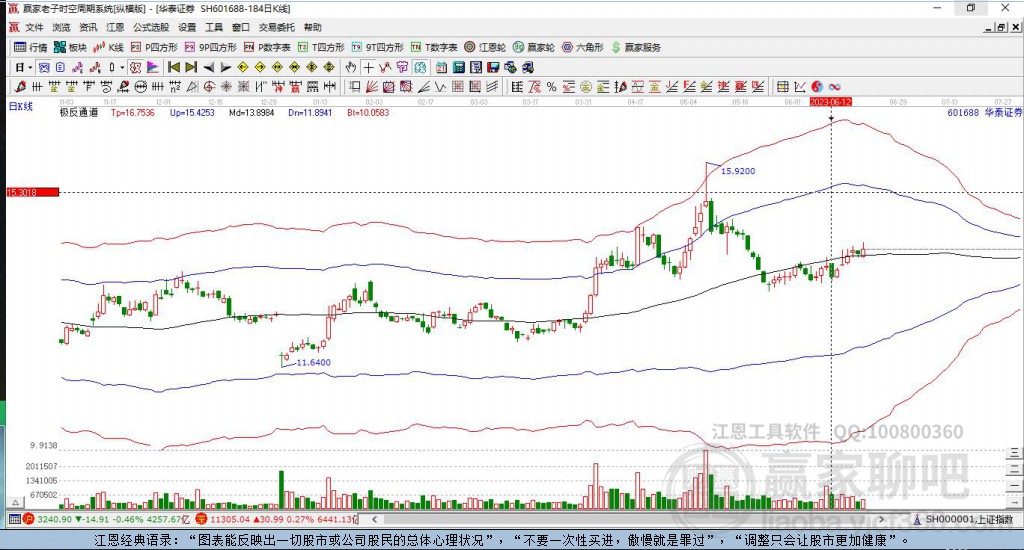Click the 15.9200 high price annotation
The width and height of the screenshot is (1024, 550).
pos(738,171)
